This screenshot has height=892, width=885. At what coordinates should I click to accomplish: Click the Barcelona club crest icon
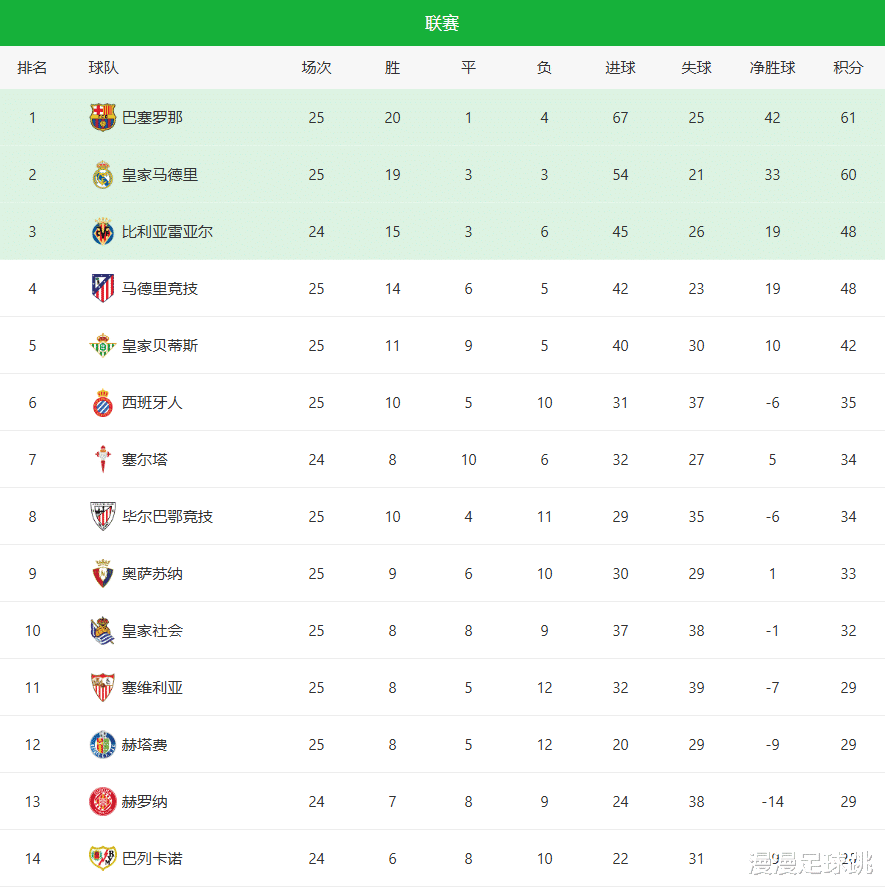[x=103, y=118]
